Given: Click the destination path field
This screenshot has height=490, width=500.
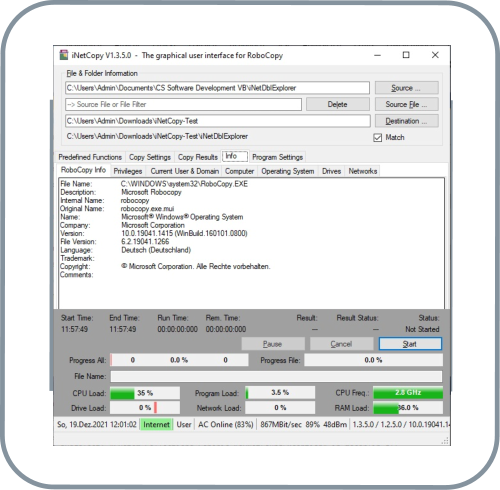Looking at the screenshot, I should coord(218,121).
